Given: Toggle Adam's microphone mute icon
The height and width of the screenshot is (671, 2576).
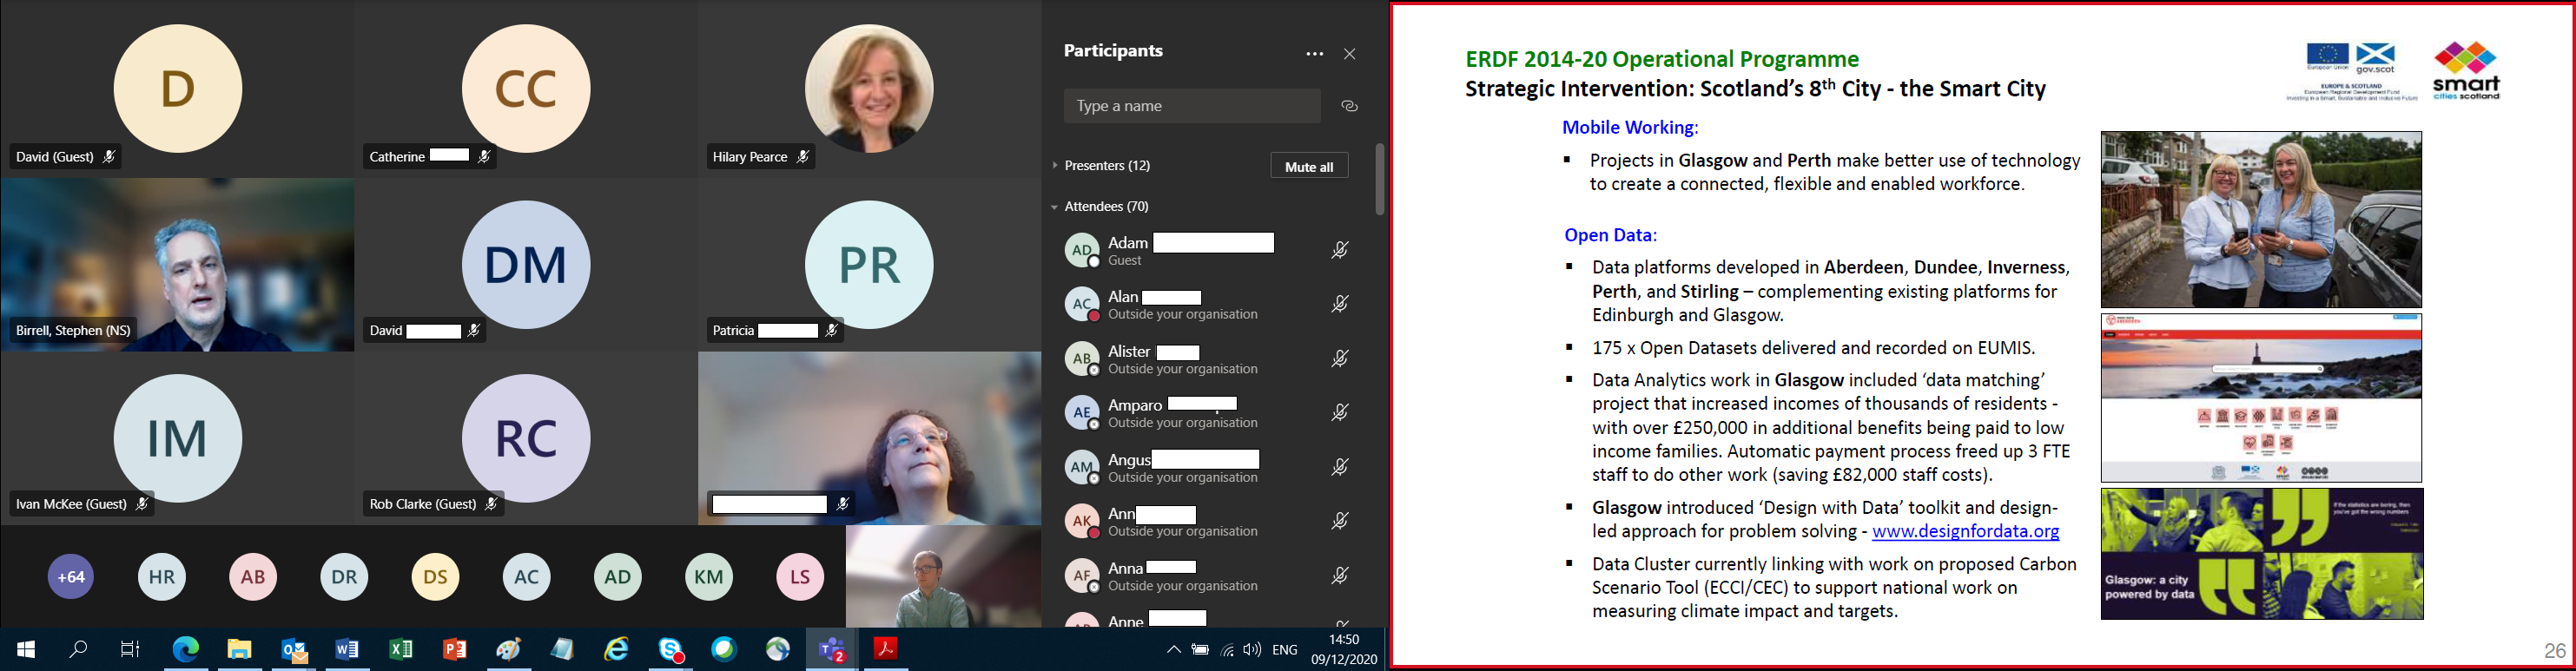Looking at the screenshot, I should click(1339, 250).
